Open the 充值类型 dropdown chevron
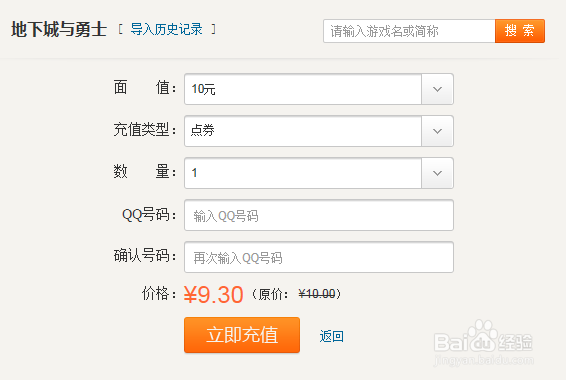This screenshot has height=380, width=566. click(437, 131)
